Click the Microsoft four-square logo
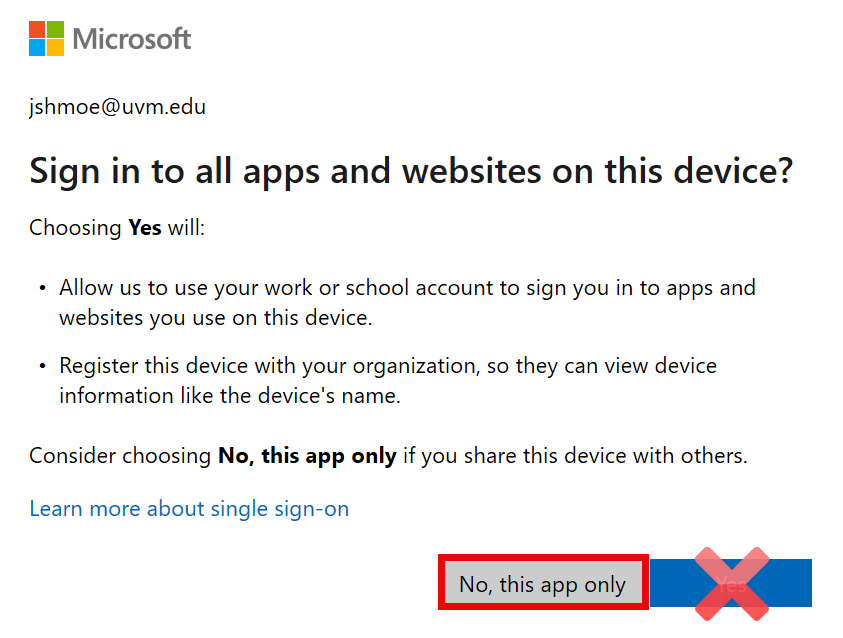 [46, 39]
